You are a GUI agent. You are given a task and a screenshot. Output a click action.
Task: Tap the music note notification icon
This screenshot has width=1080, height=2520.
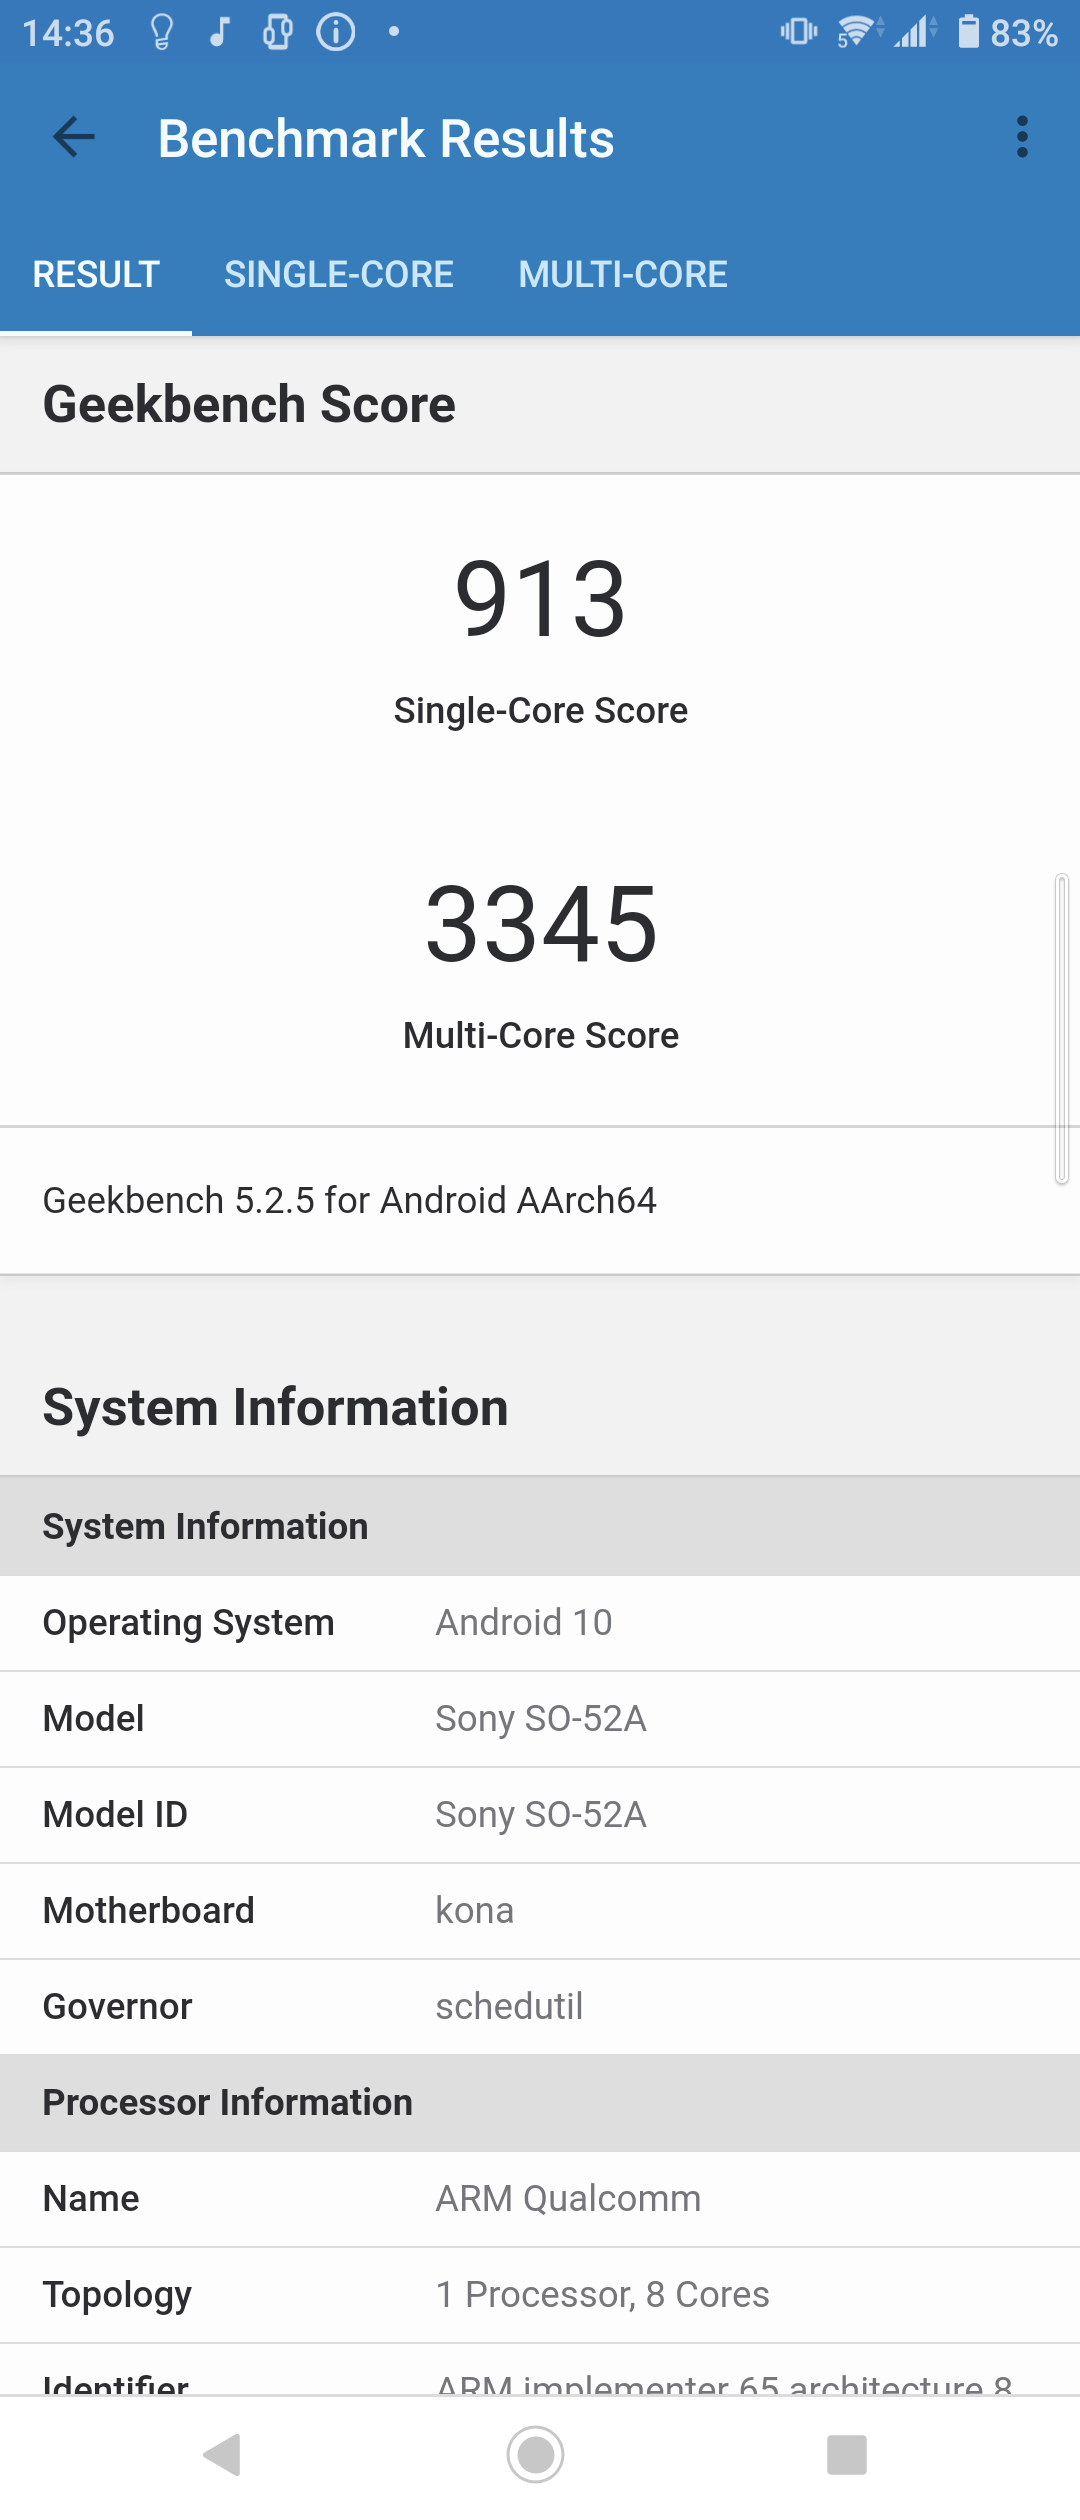click(x=220, y=32)
